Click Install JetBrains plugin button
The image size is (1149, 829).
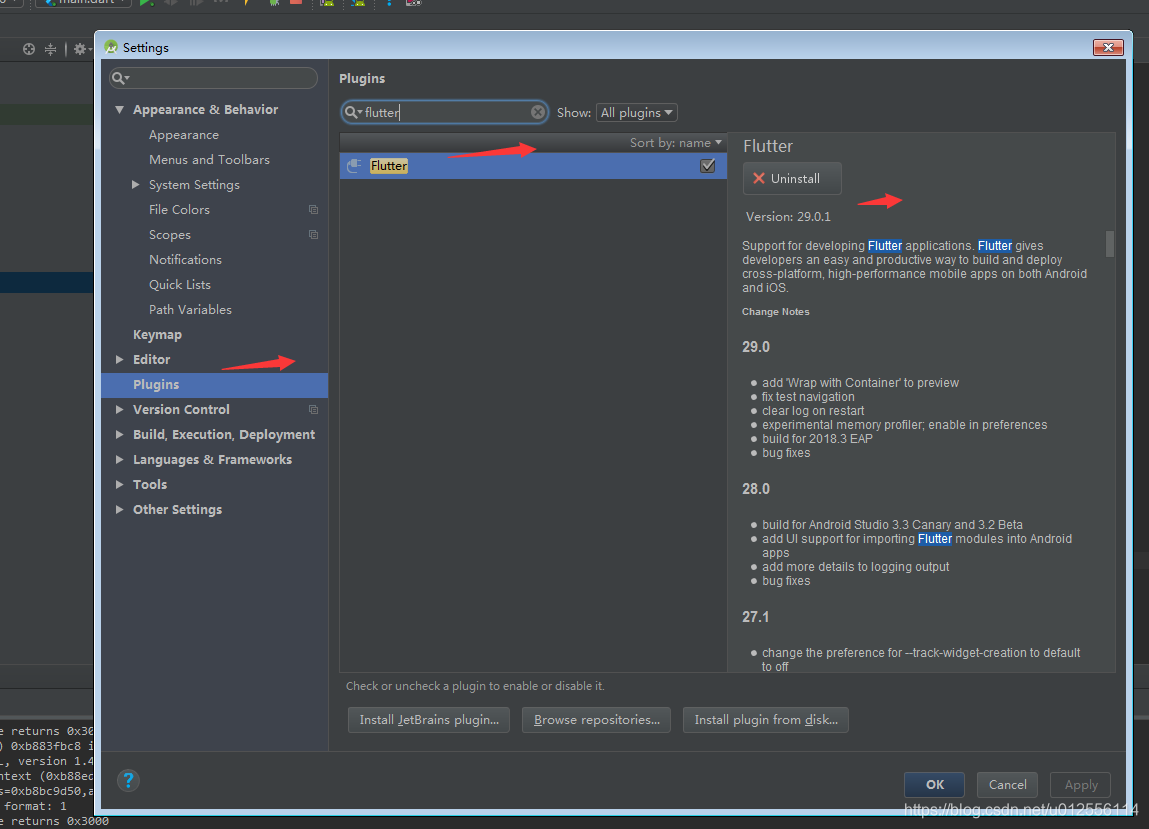click(x=429, y=720)
